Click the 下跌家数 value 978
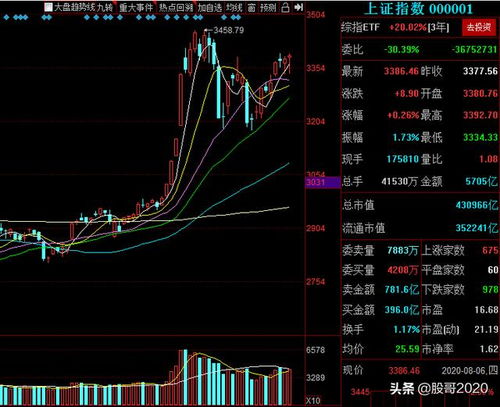Screen dimensions: 500x407 tap(490, 289)
